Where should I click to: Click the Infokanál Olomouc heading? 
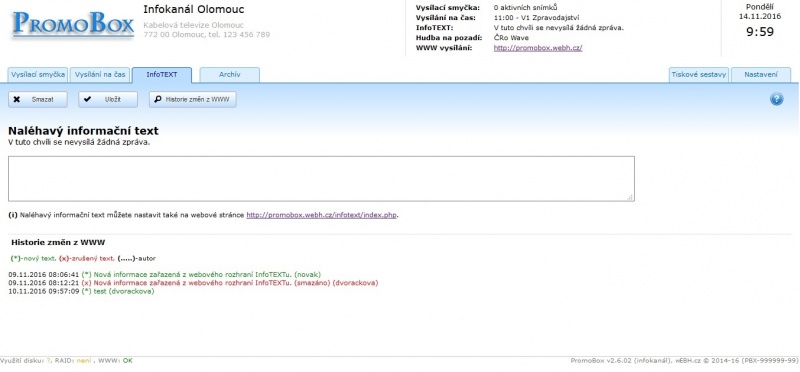[x=194, y=9]
